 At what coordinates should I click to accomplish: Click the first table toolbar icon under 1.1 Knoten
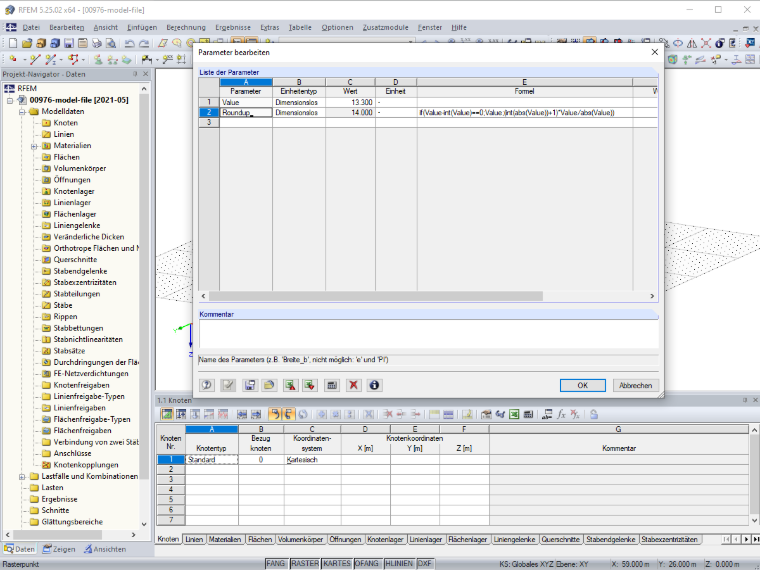[x=167, y=414]
